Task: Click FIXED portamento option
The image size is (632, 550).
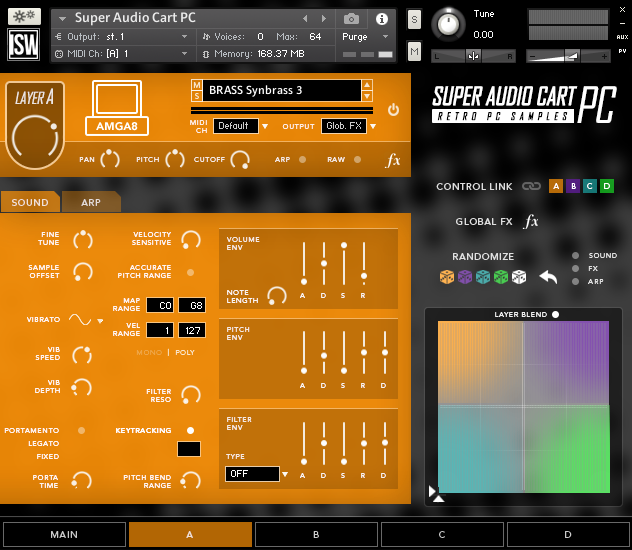Action: click(48, 457)
